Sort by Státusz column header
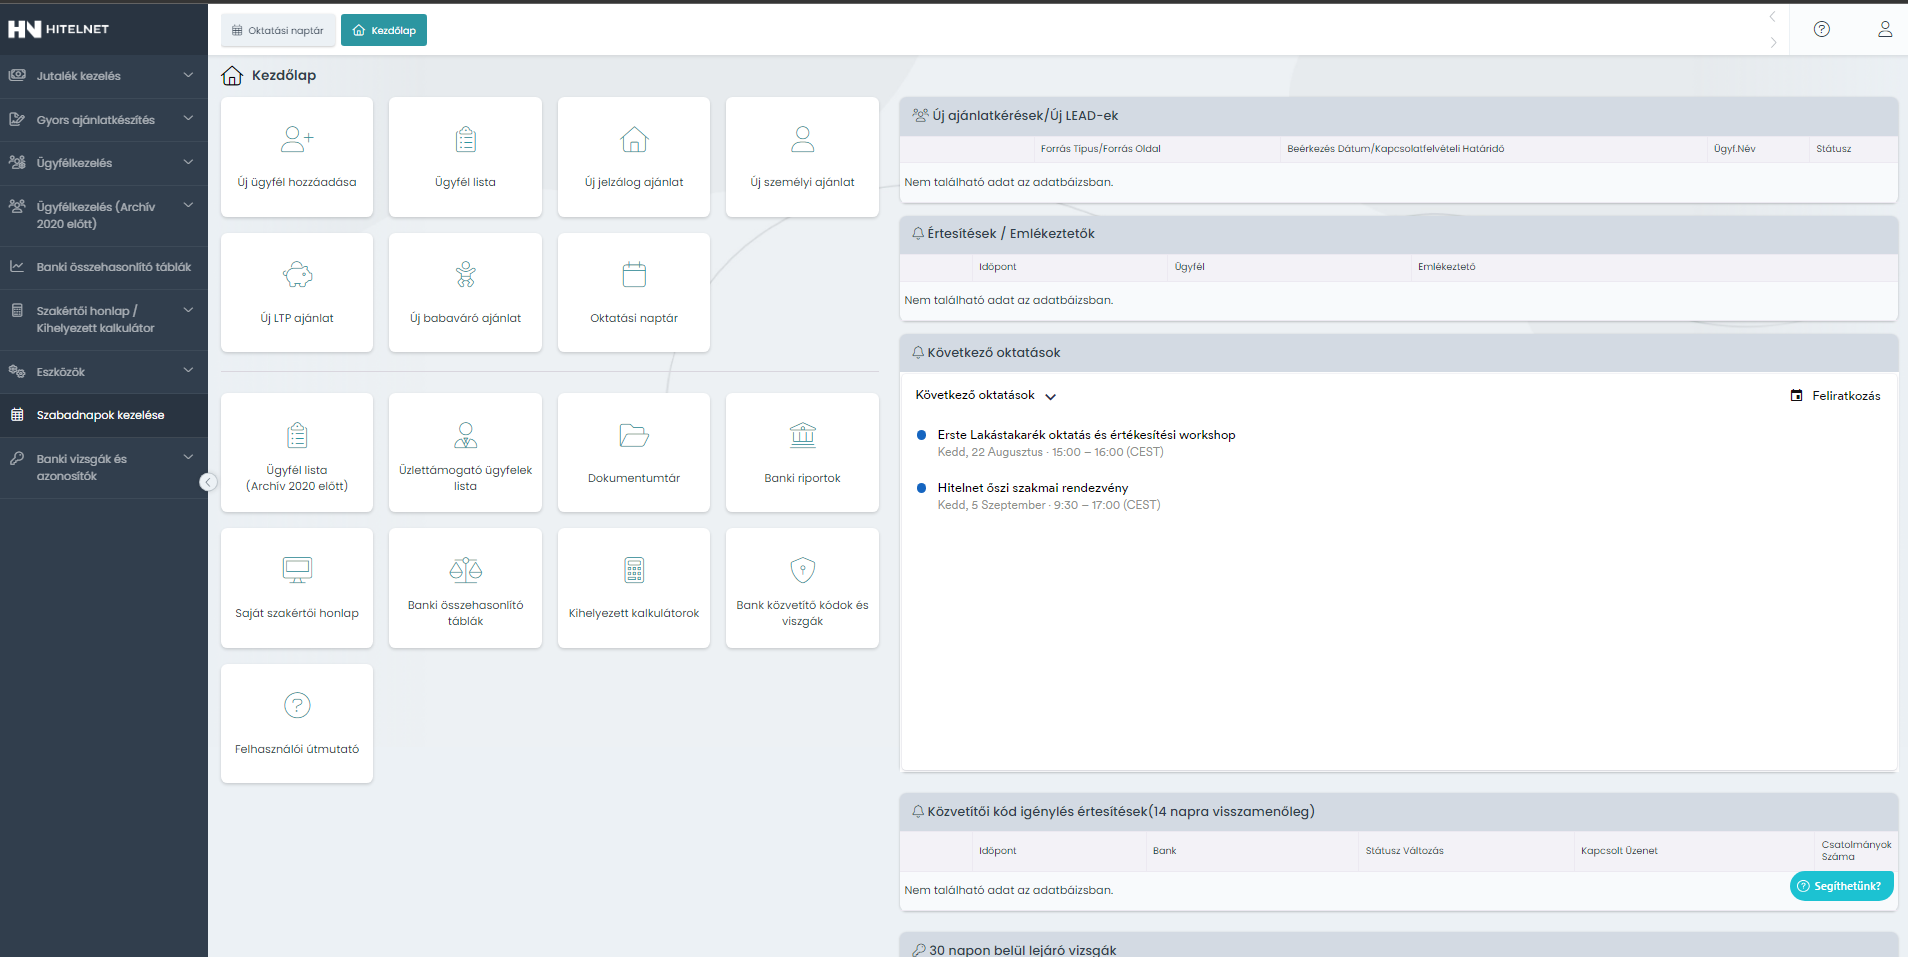The image size is (1908, 957). pos(1834,149)
